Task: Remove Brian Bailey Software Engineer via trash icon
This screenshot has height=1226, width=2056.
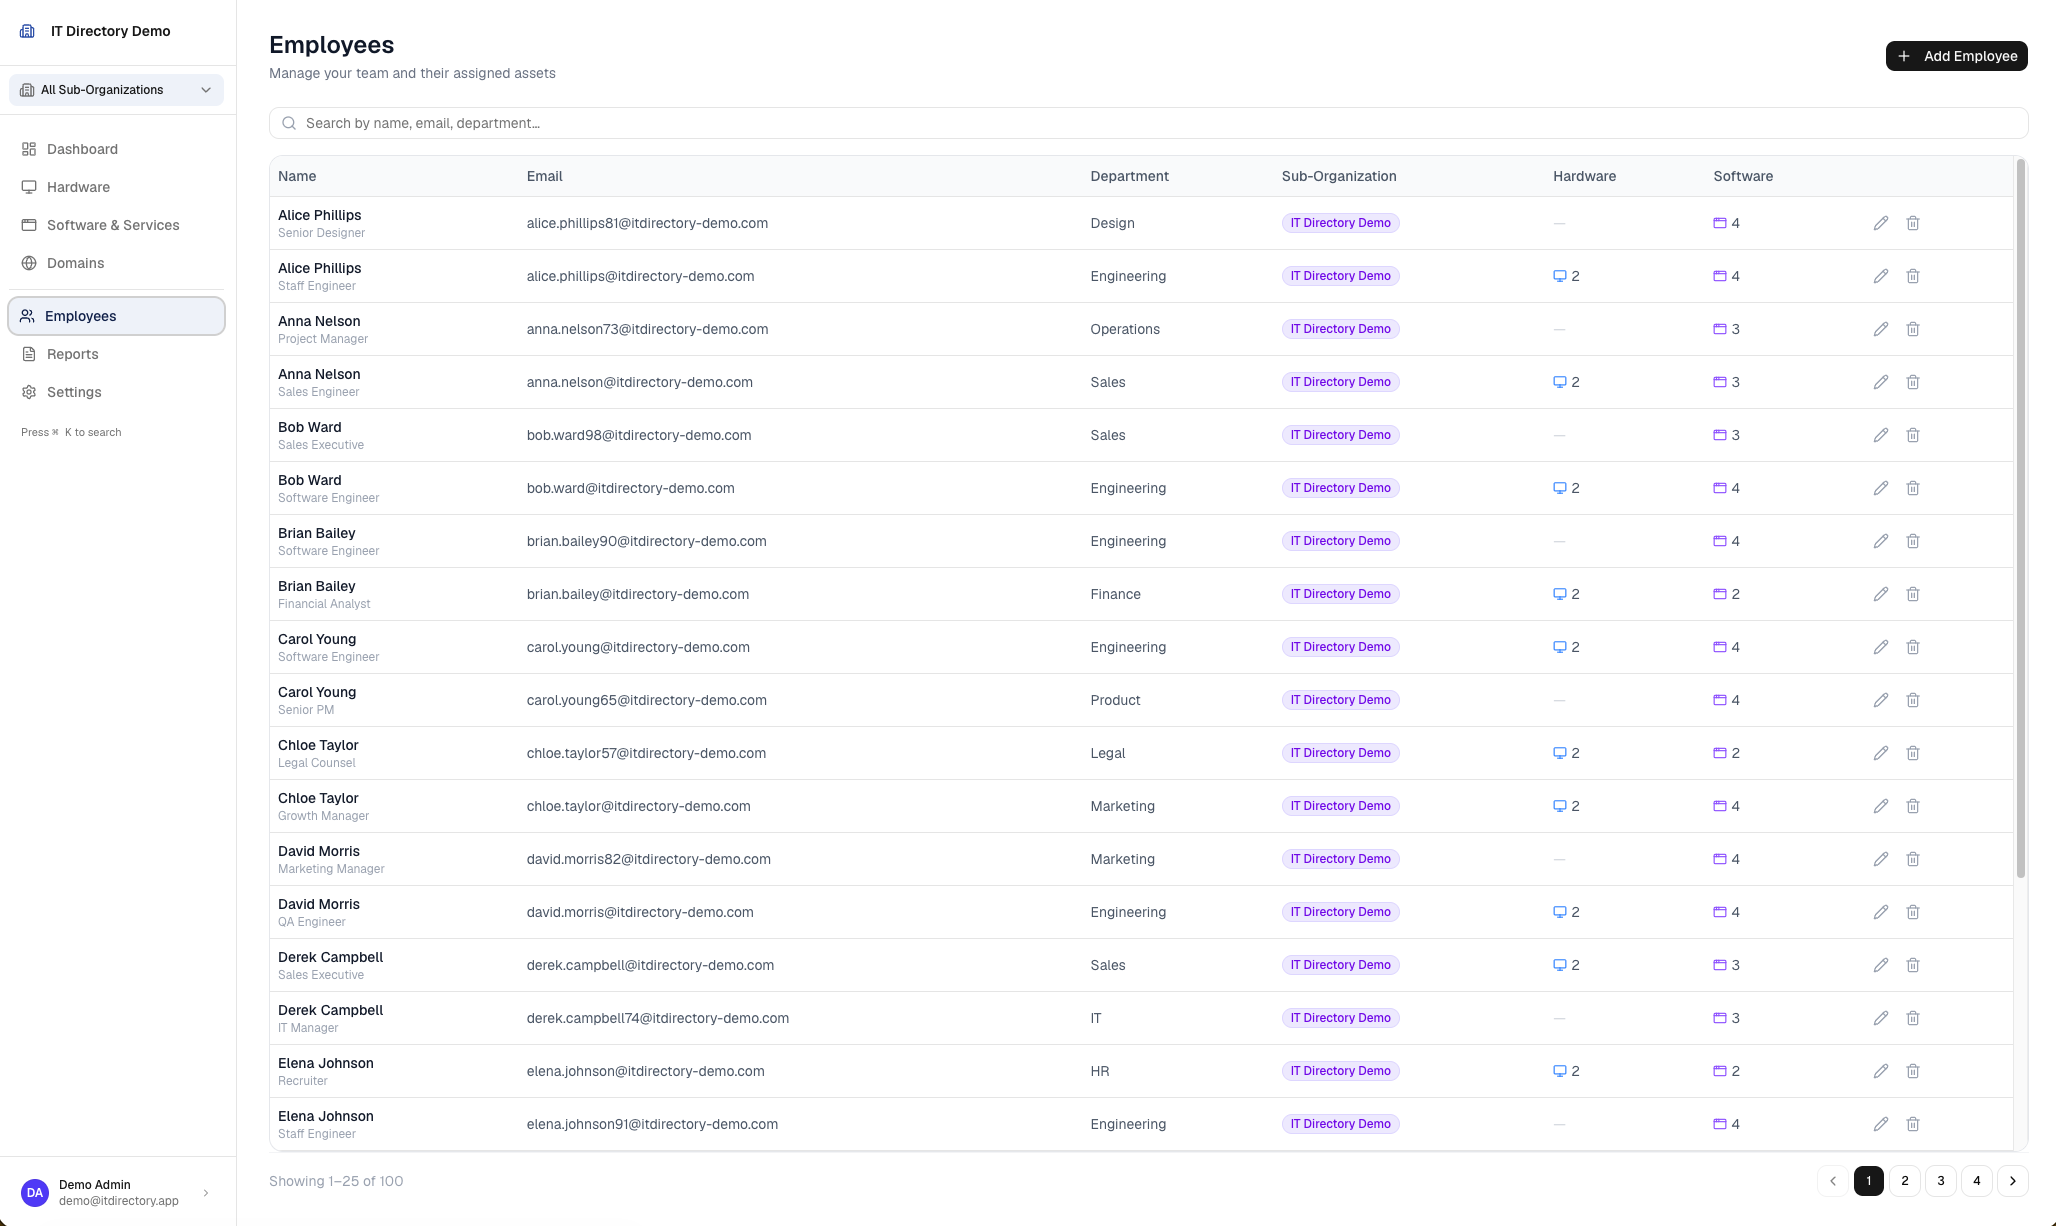Action: click(1913, 541)
